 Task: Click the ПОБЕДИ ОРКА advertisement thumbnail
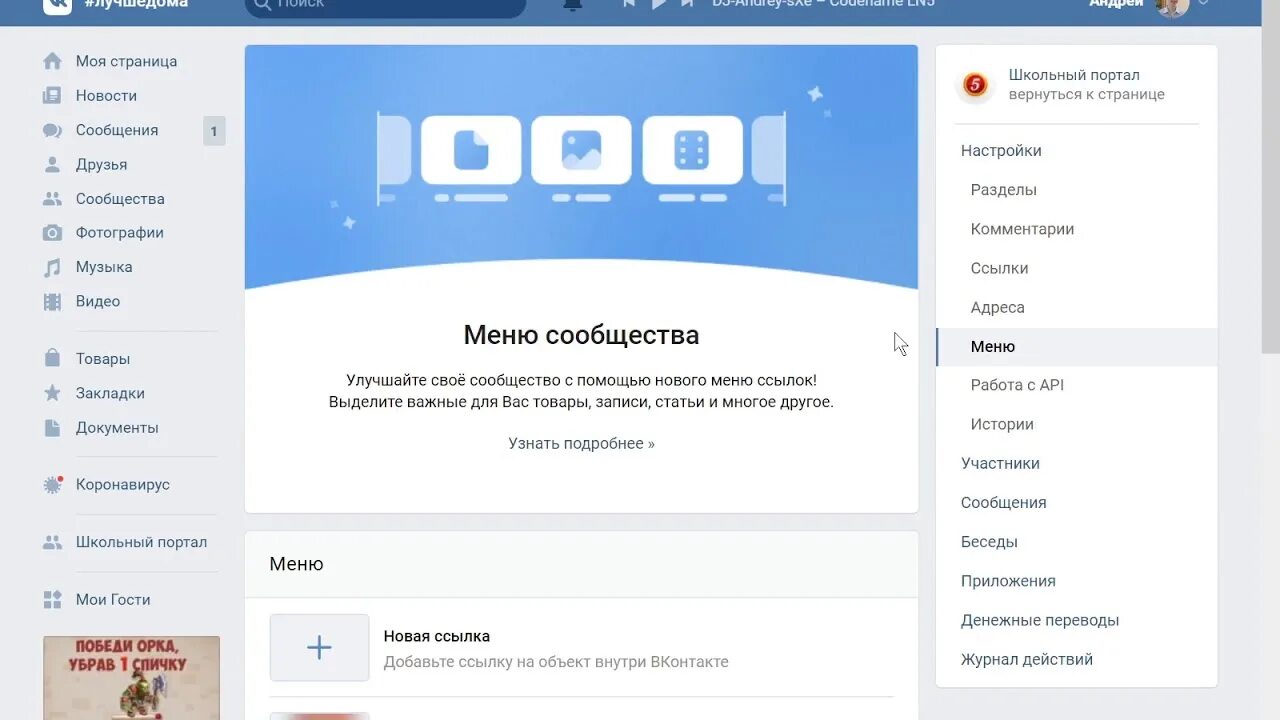(x=131, y=678)
